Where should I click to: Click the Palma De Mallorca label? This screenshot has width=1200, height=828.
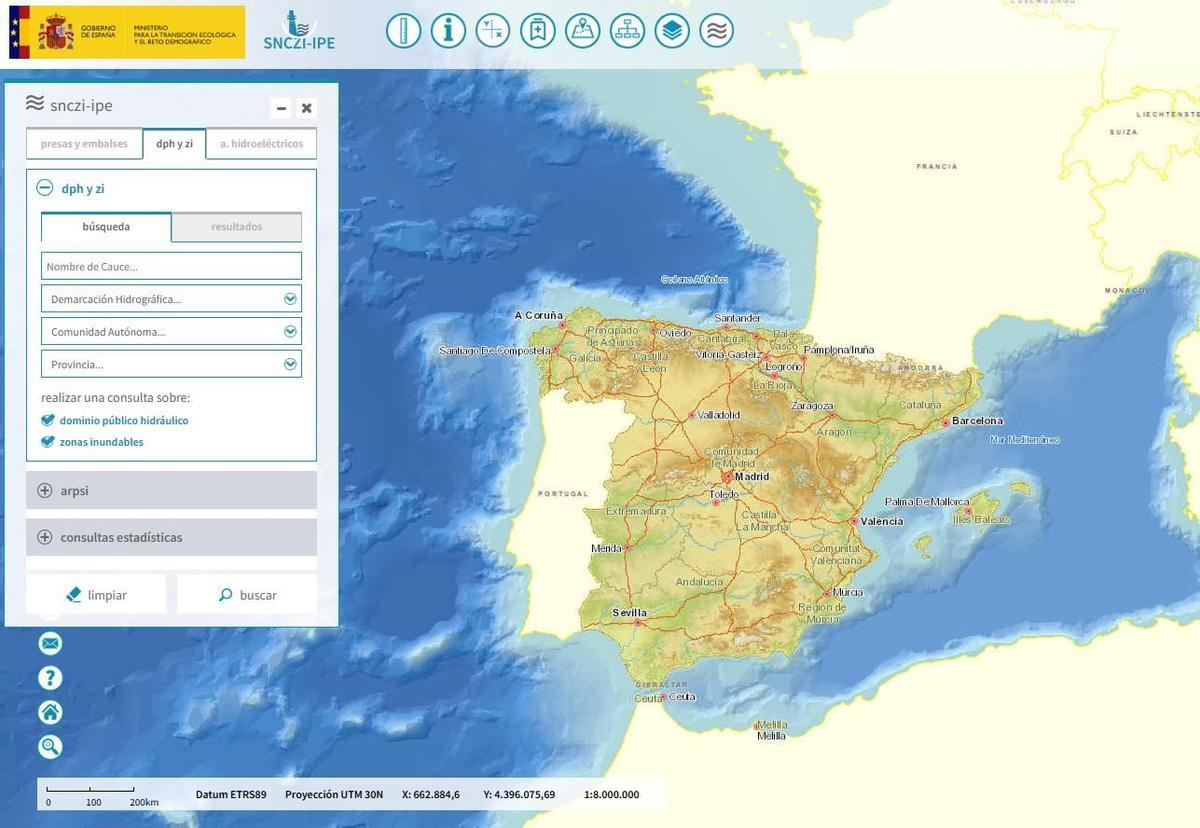tap(927, 502)
